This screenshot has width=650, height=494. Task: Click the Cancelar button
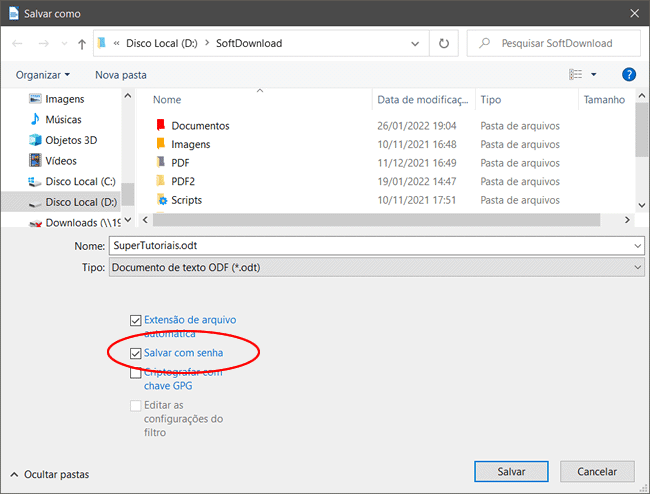coord(596,470)
